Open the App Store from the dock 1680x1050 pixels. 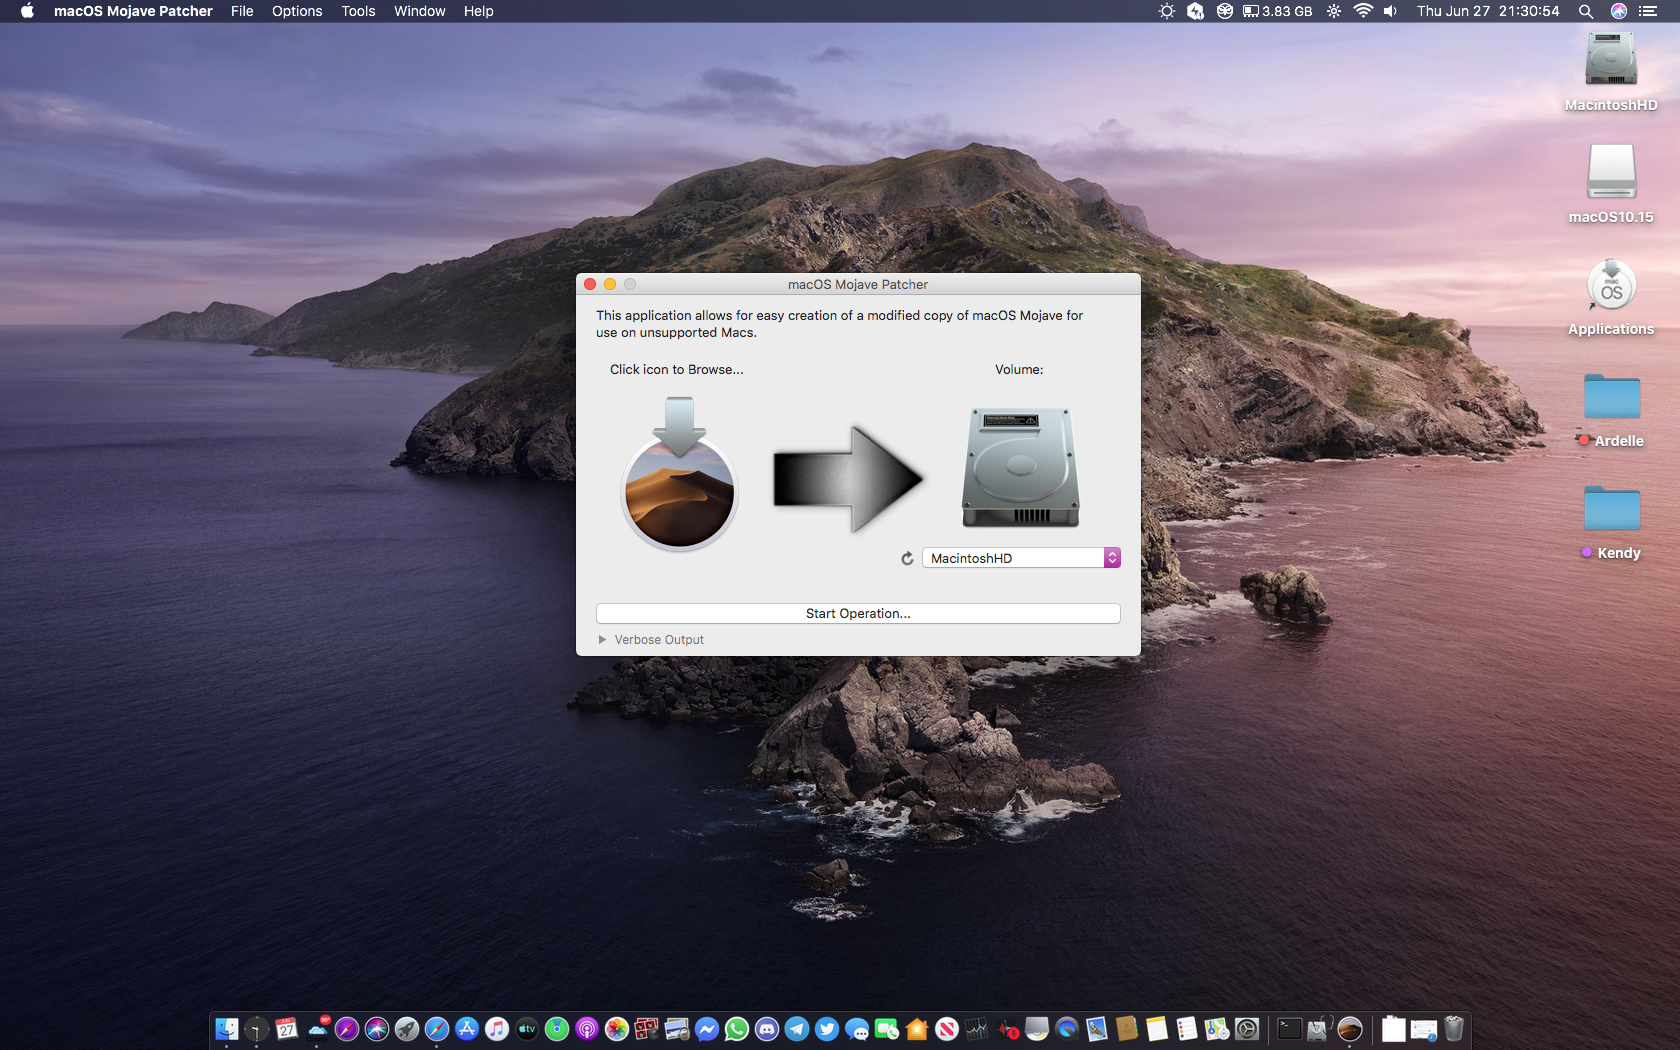pyautogui.click(x=467, y=1028)
